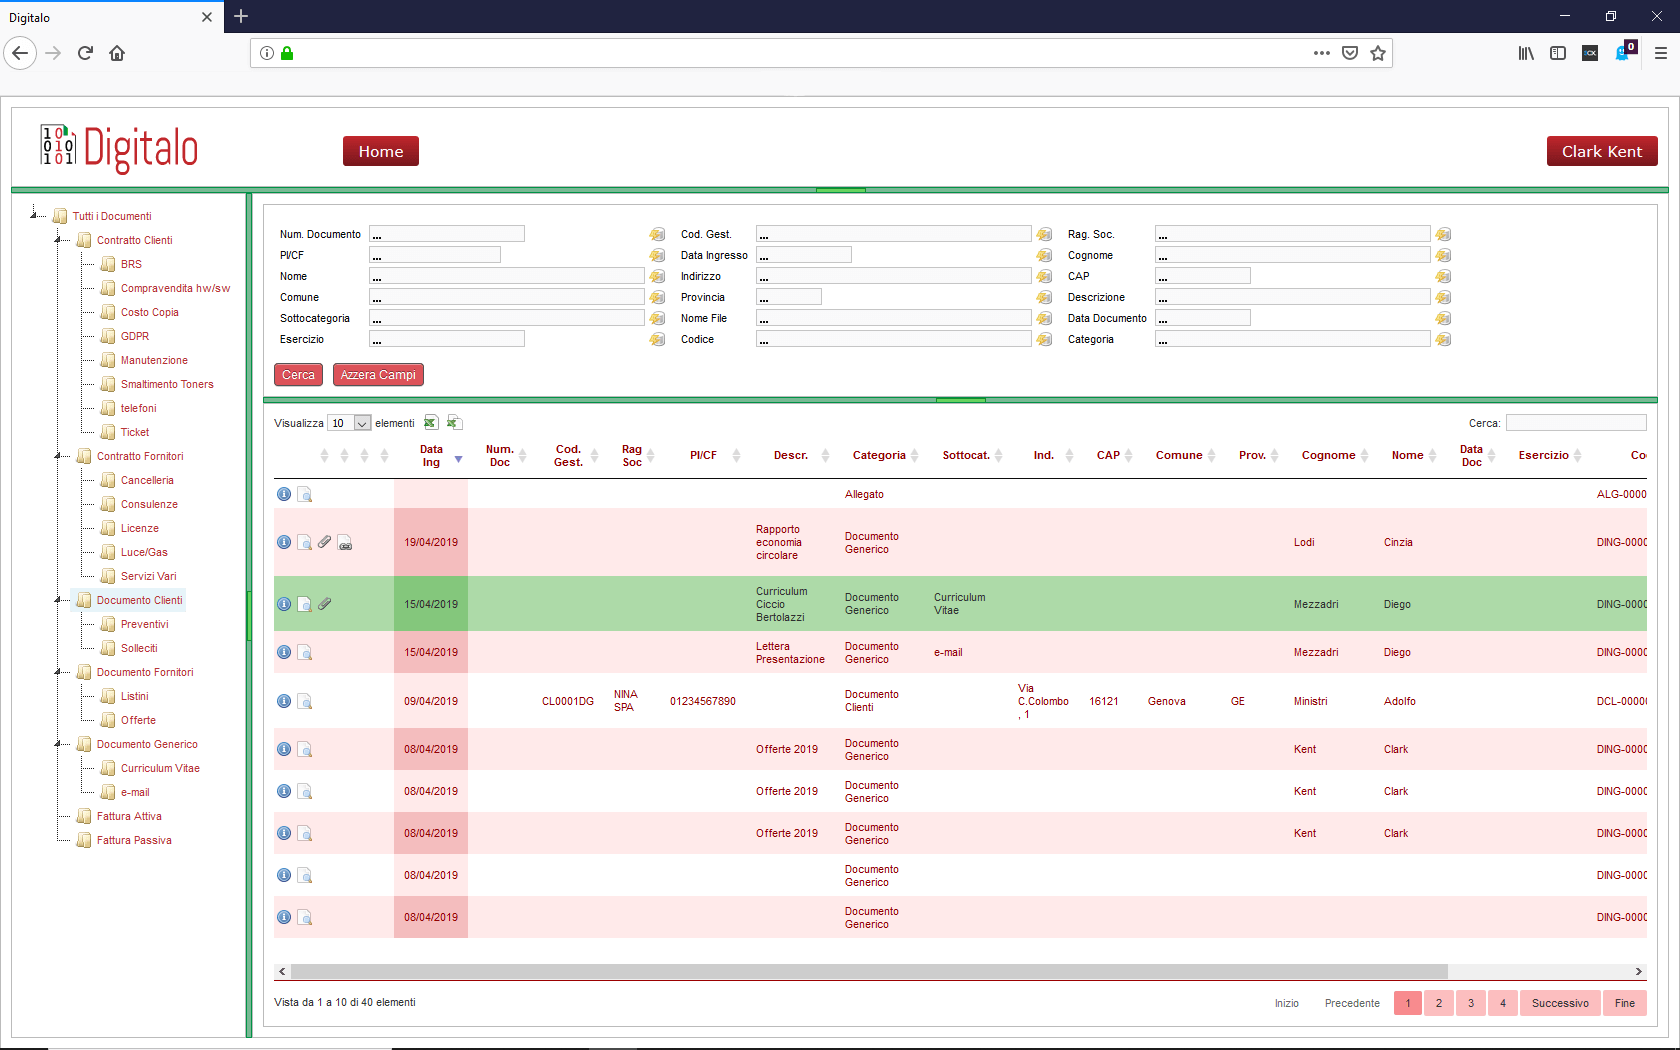Click the lookup icon beside Cognome field
Viewport: 1680px width, 1050px height.
pyautogui.click(x=1443, y=255)
